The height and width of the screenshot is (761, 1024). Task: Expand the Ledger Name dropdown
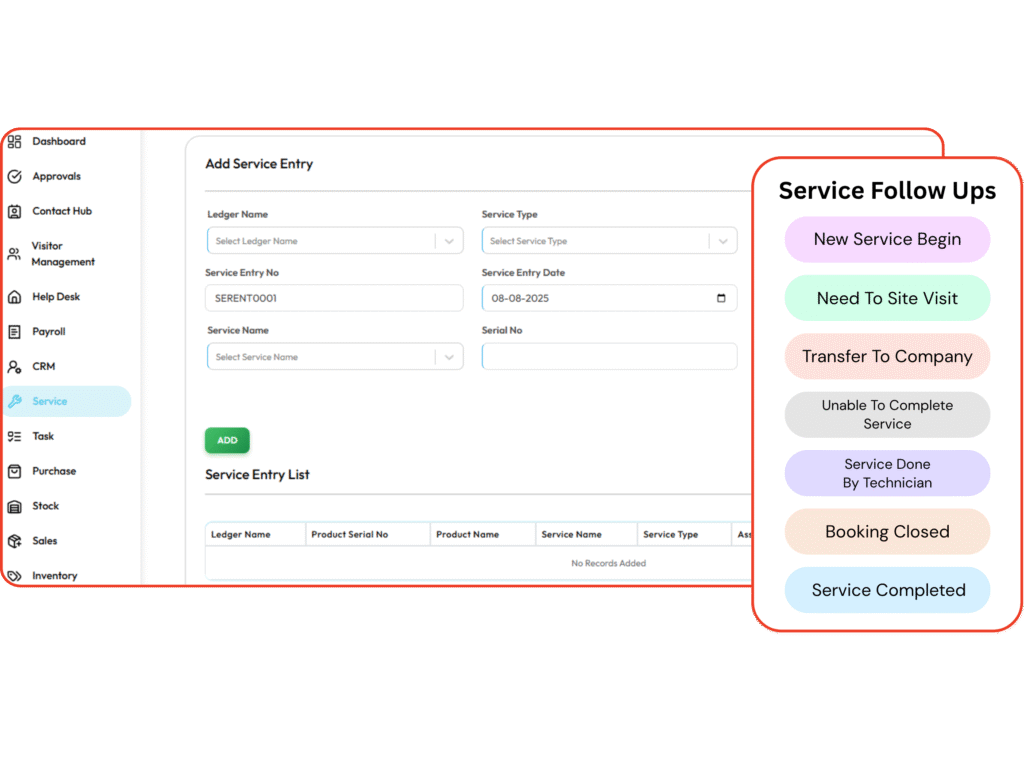tap(449, 241)
